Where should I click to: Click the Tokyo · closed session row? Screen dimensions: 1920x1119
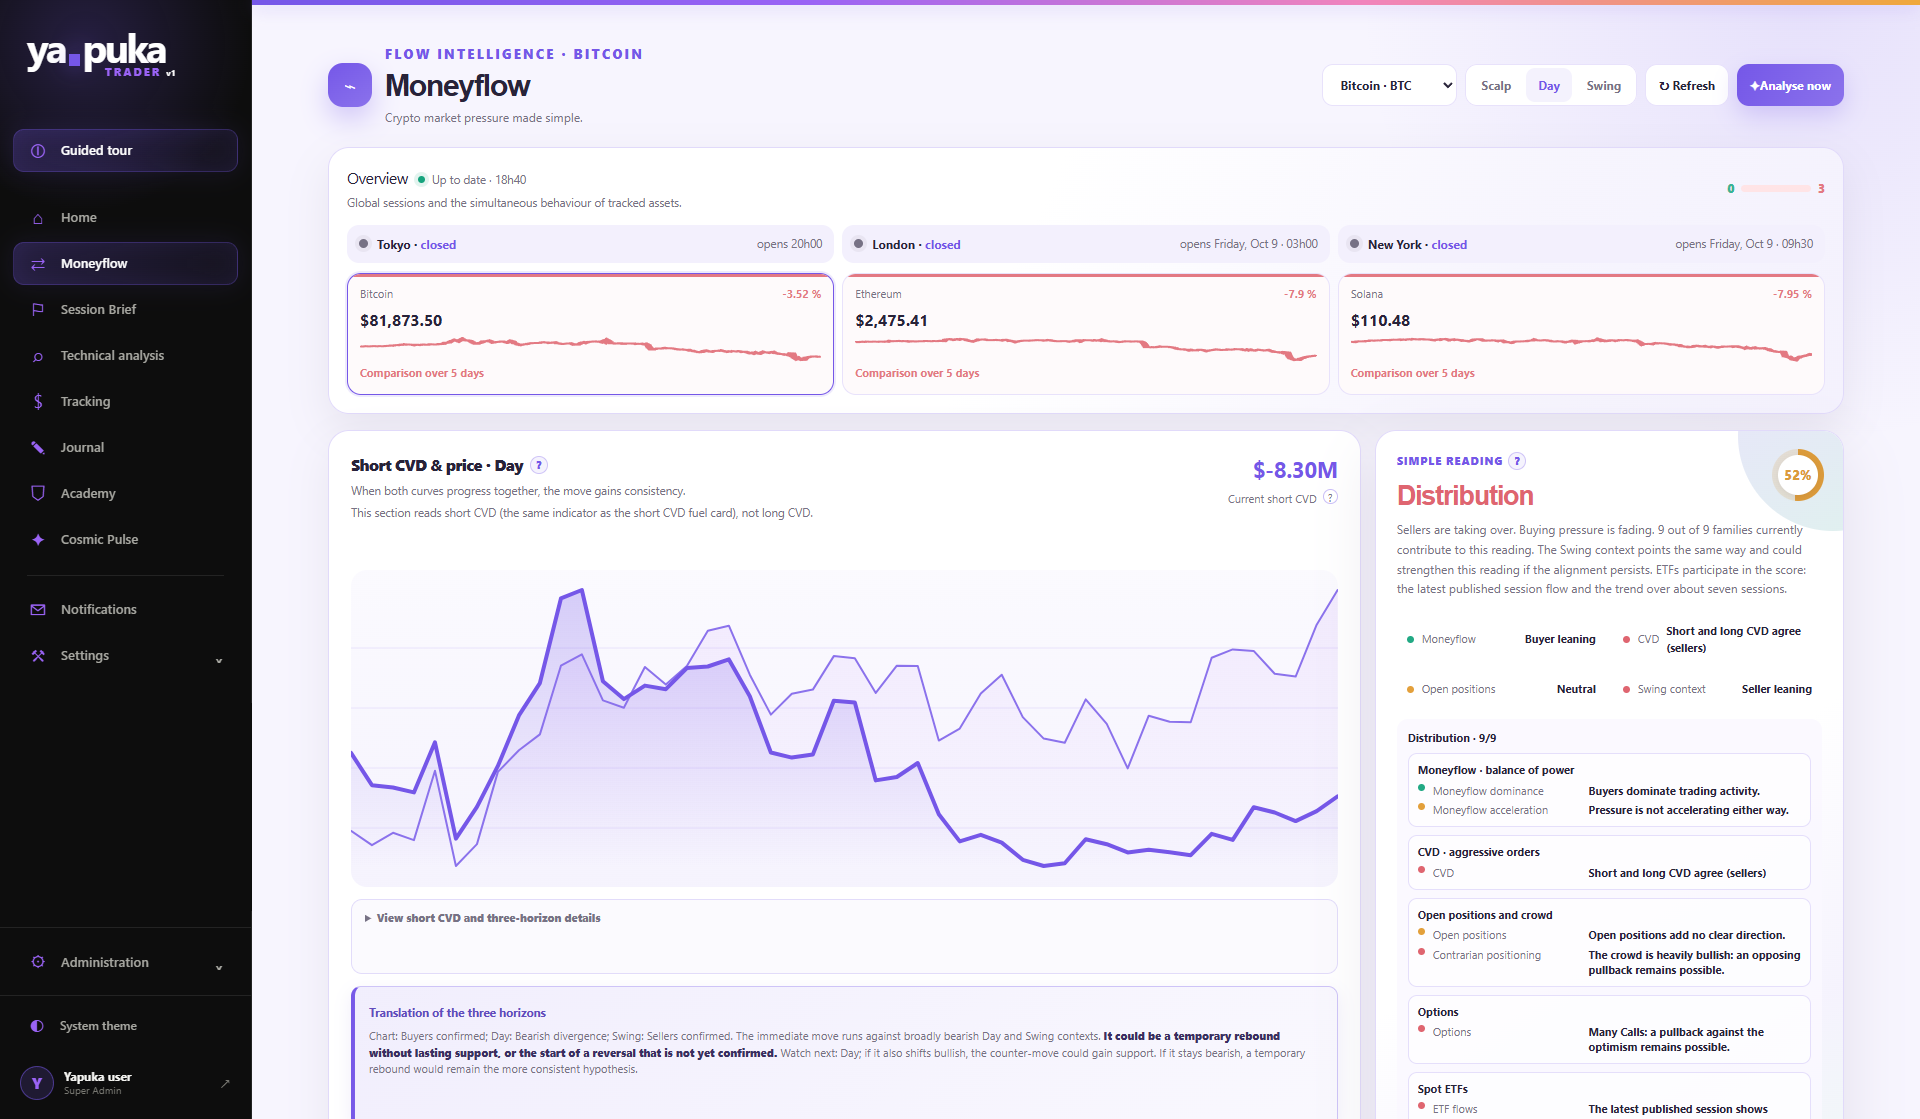pos(590,244)
